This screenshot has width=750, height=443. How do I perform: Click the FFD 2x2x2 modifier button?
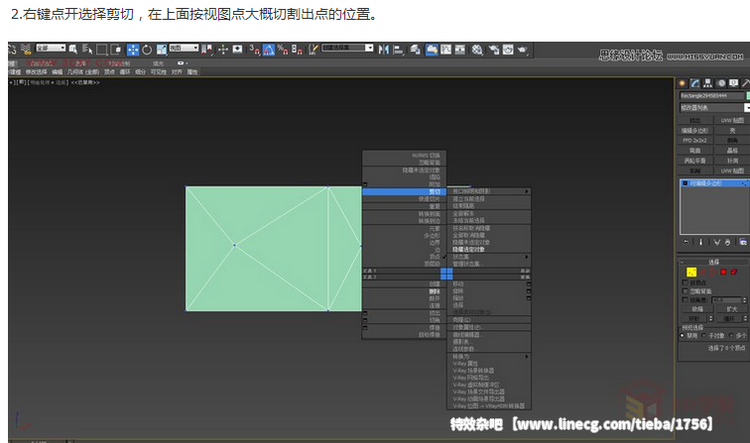point(695,141)
